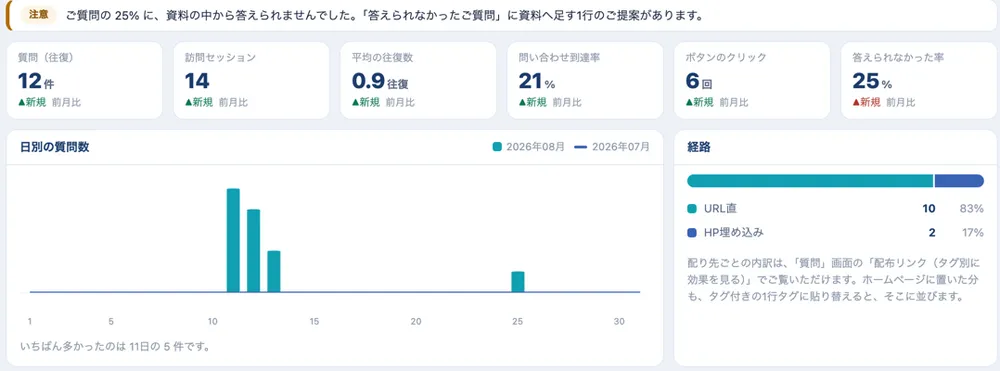1000x371 pixels.
Task: Toggle the 2026年08月 legend entry
Action: 529,147
